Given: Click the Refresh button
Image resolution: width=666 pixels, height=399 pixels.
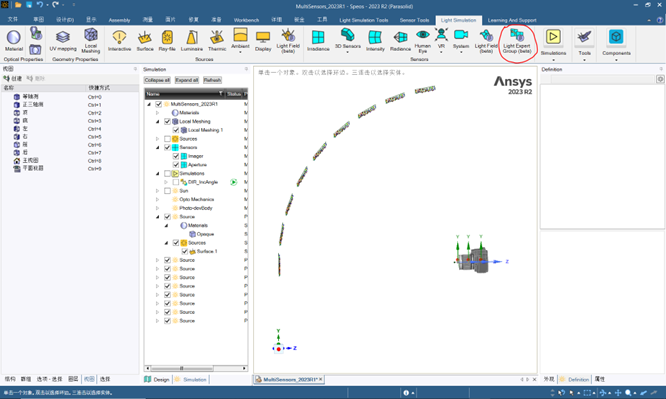Looking at the screenshot, I should pos(212,80).
